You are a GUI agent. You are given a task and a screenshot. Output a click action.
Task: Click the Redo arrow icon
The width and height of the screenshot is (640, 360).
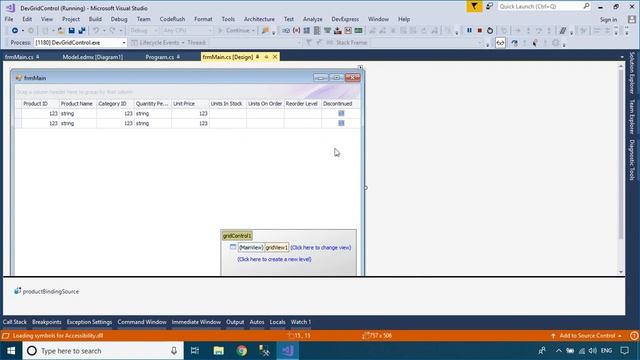(x=112, y=31)
